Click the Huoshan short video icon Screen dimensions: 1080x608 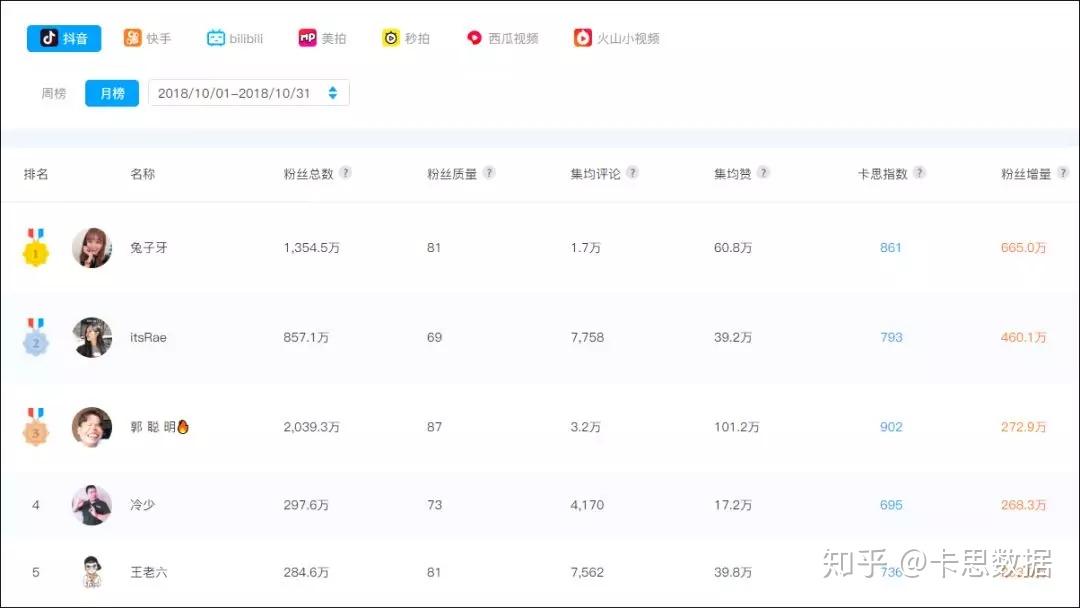click(583, 38)
